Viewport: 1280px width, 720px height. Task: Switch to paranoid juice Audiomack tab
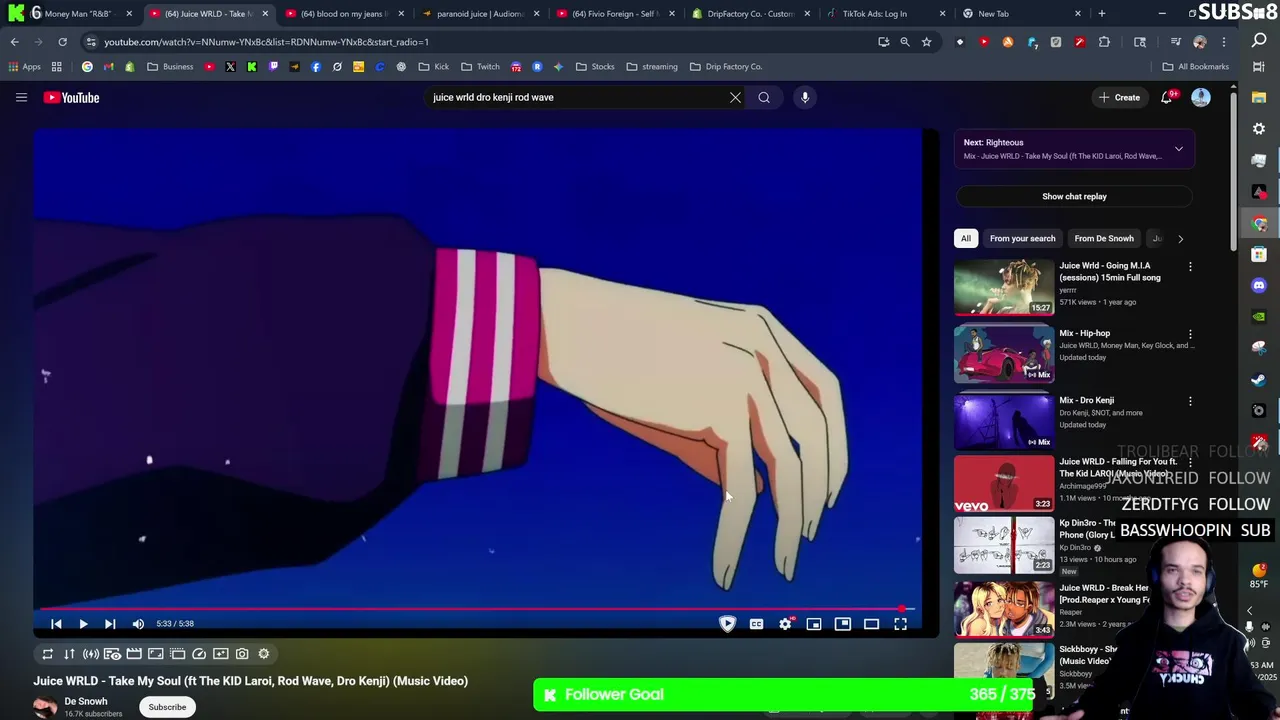coord(481,14)
